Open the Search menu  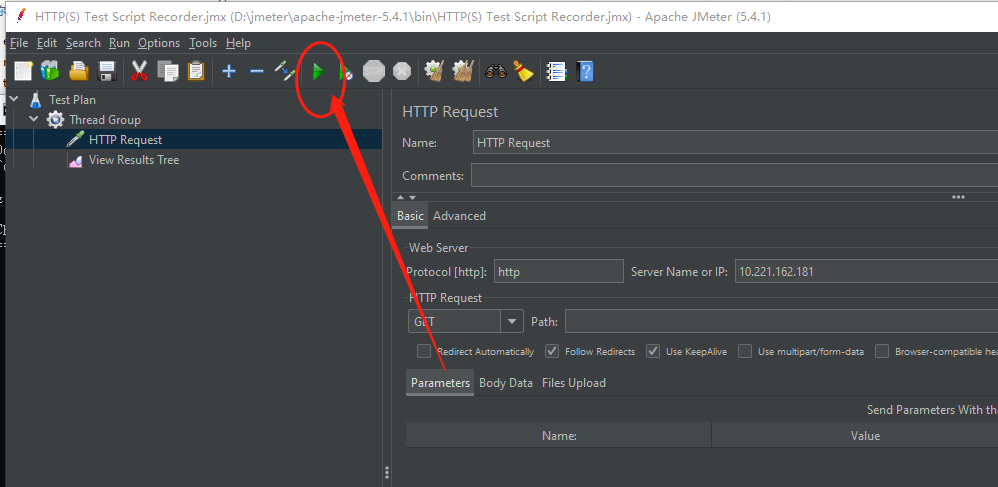[83, 43]
